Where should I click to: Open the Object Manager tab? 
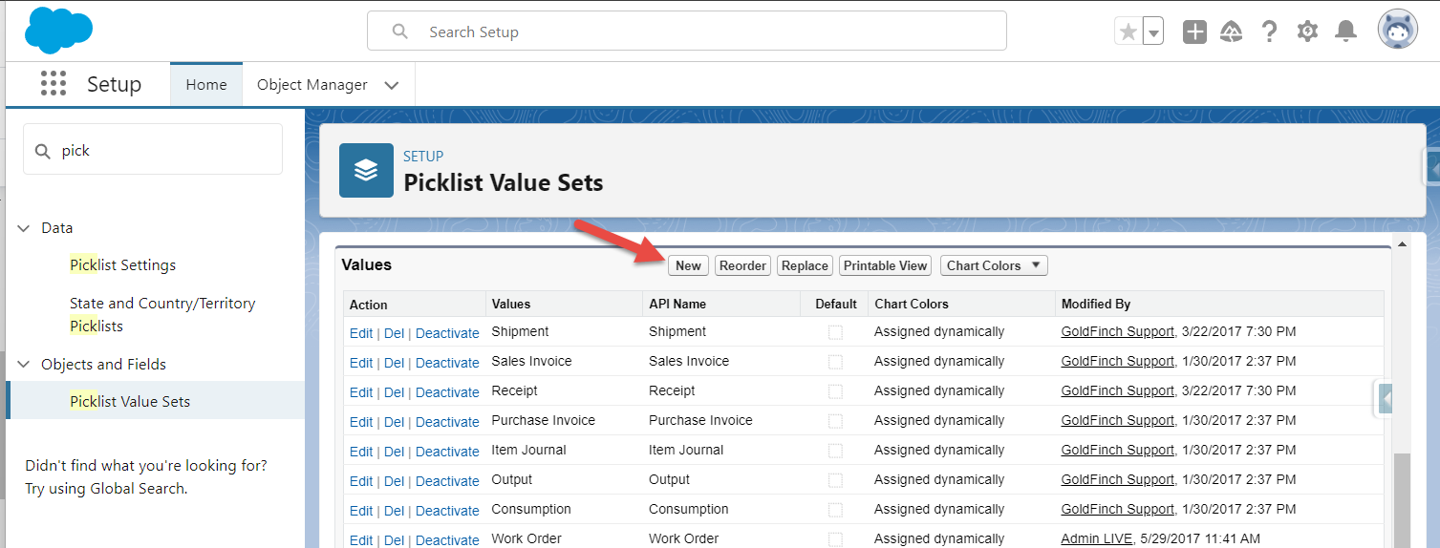point(312,85)
